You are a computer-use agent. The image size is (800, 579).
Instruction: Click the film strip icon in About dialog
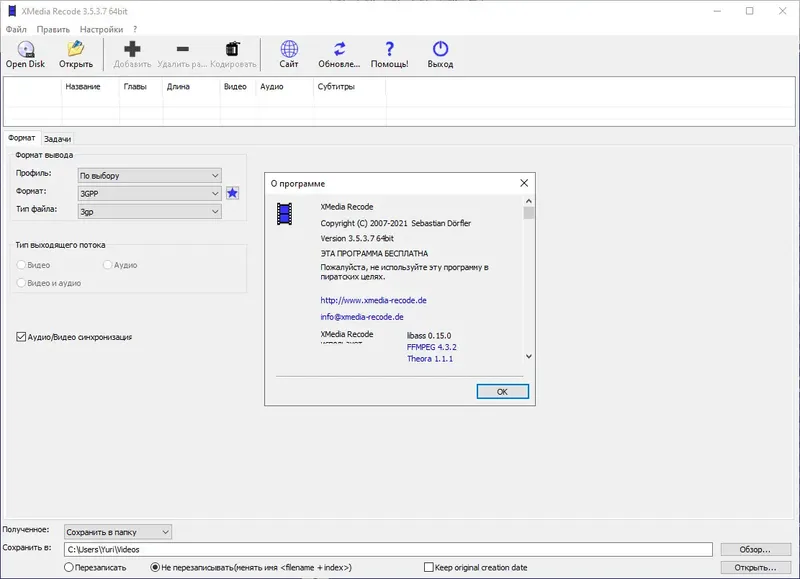[x=286, y=212]
